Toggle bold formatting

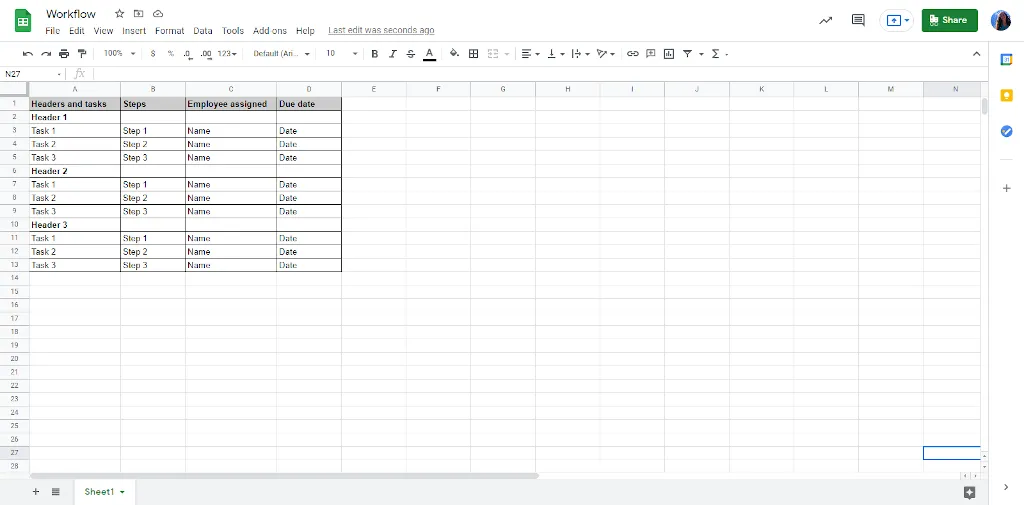(x=374, y=54)
